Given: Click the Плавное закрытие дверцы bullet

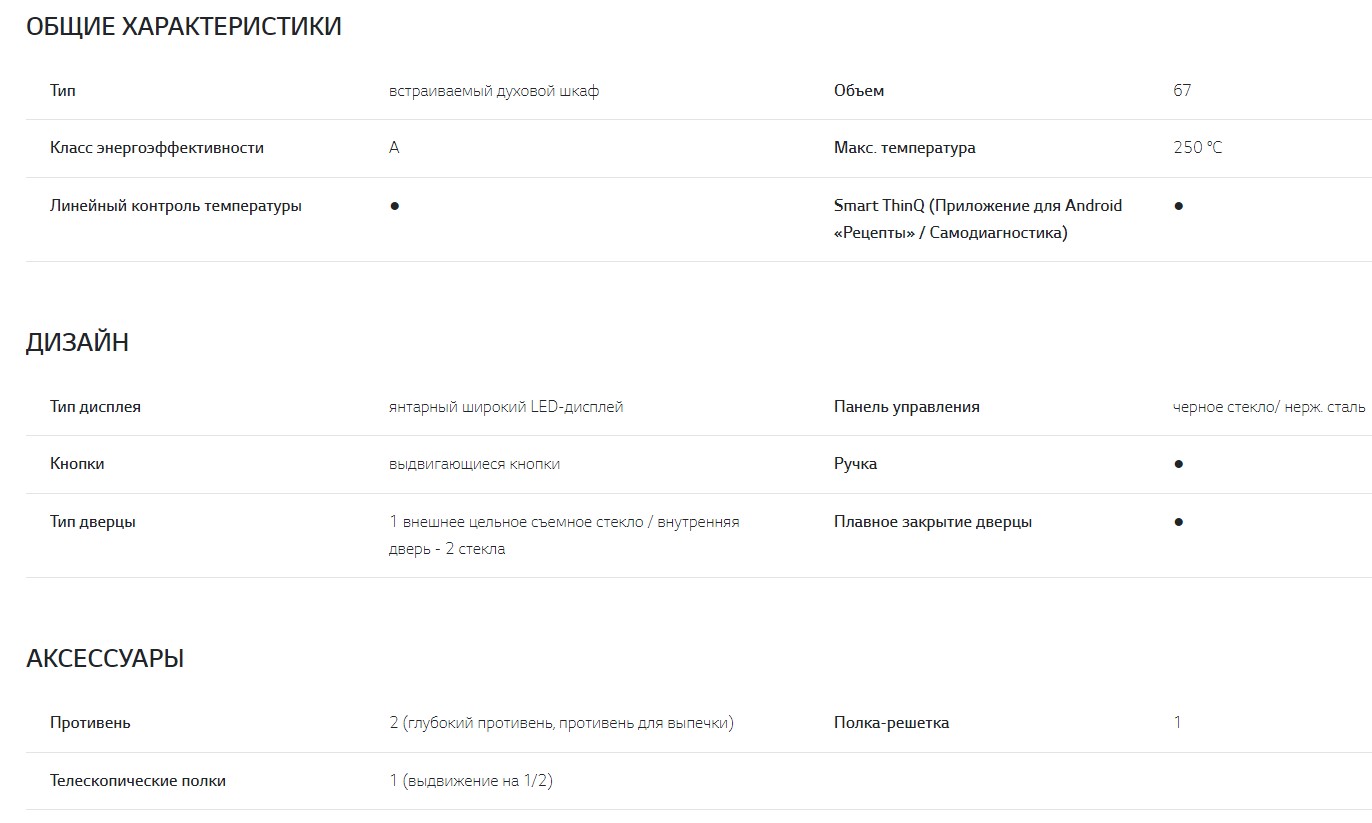Looking at the screenshot, I should [x=1178, y=522].
